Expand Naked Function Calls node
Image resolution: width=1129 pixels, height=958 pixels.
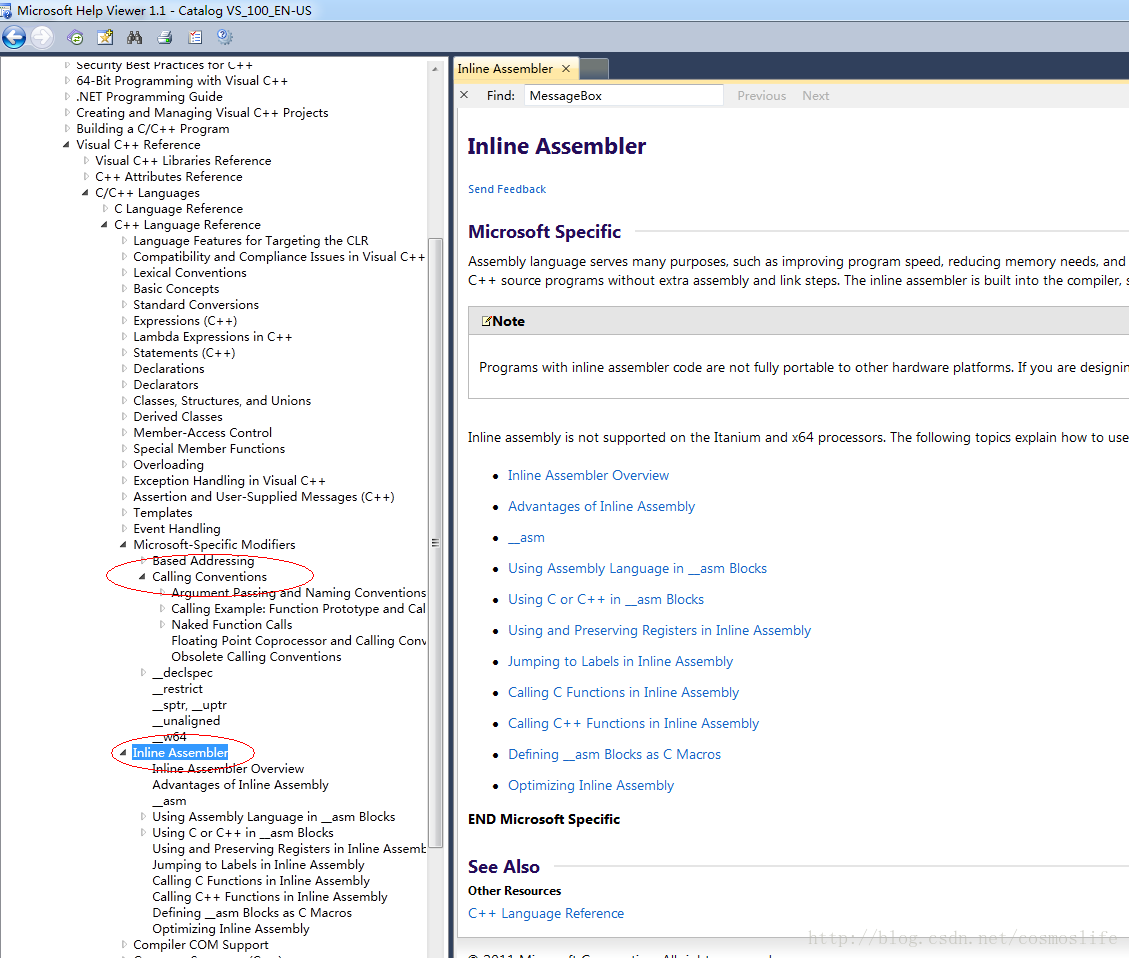coord(162,625)
